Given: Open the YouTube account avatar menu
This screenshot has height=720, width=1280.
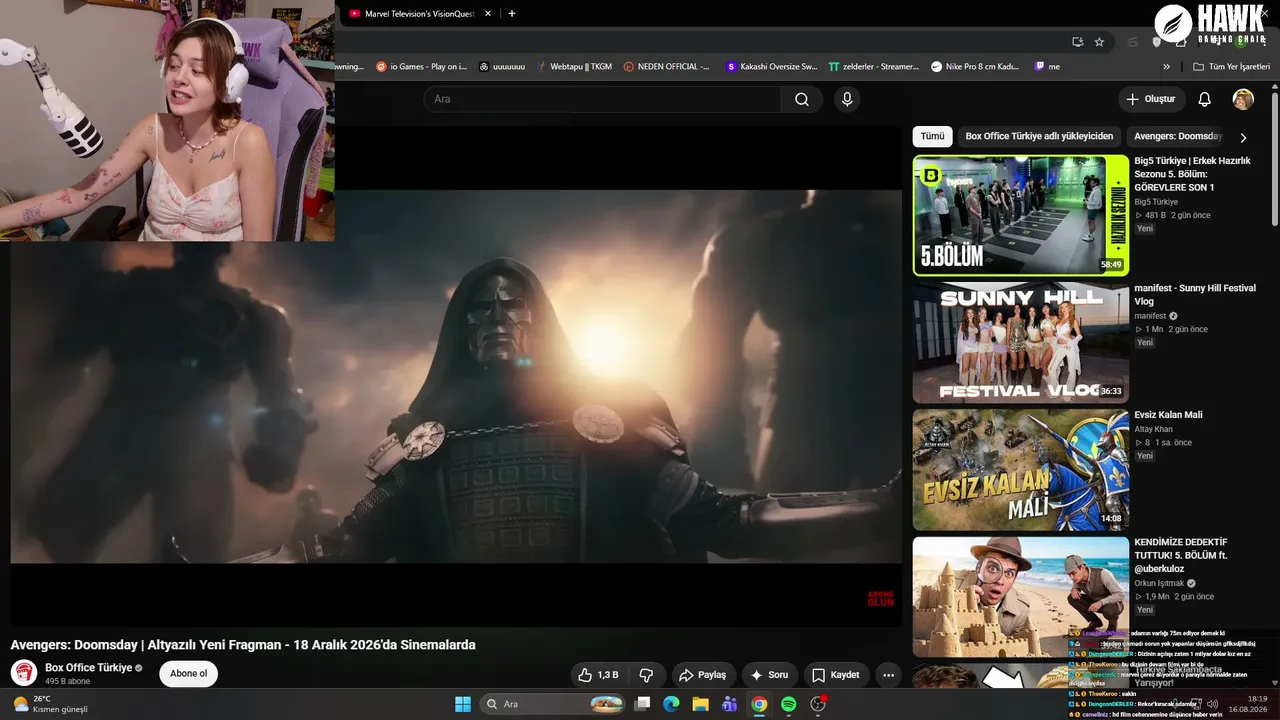Looking at the screenshot, I should [1243, 99].
